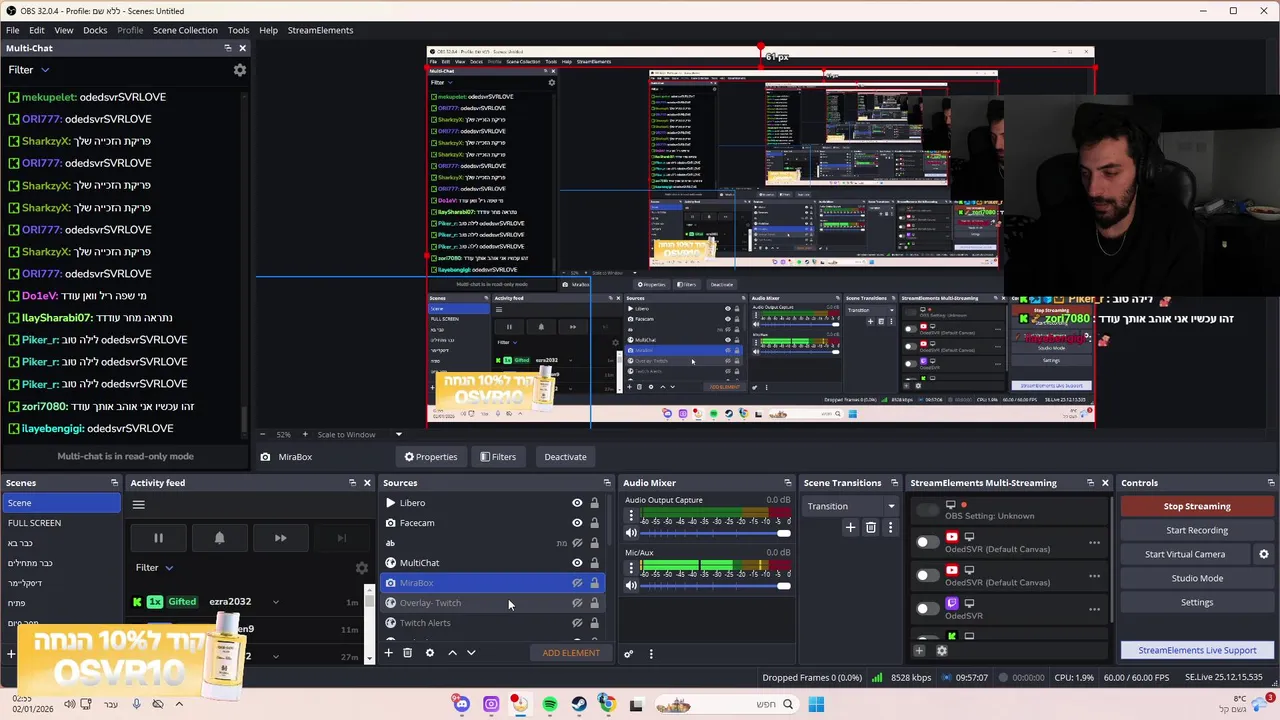The height and width of the screenshot is (720, 1280).
Task: Click Start Recording button
Action: pos(1197,530)
